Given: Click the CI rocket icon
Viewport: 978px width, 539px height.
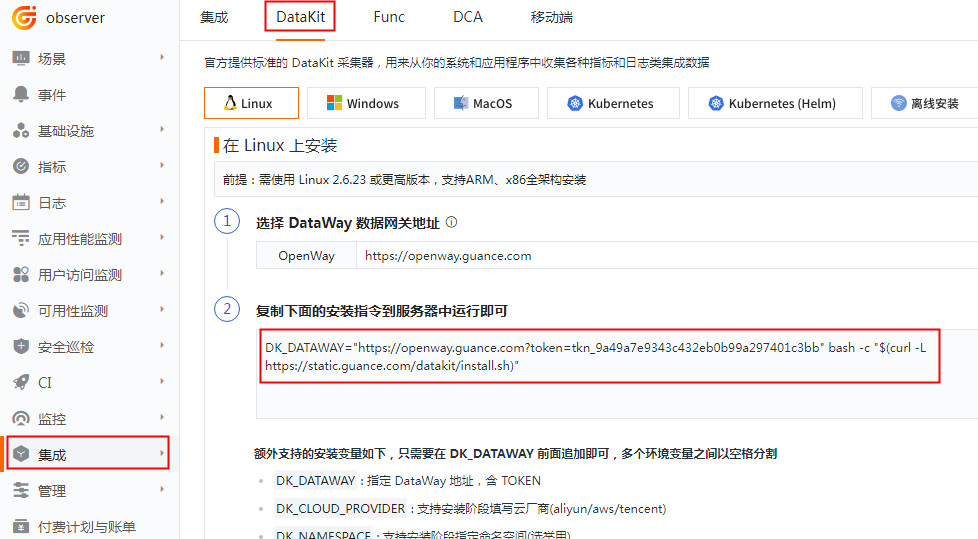Looking at the screenshot, I should (x=21, y=382).
